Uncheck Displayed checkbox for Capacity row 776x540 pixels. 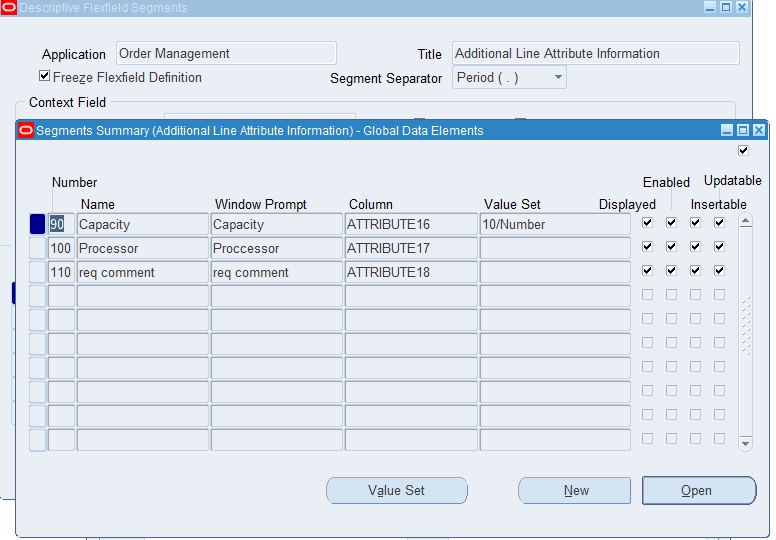pyautogui.click(x=648, y=222)
